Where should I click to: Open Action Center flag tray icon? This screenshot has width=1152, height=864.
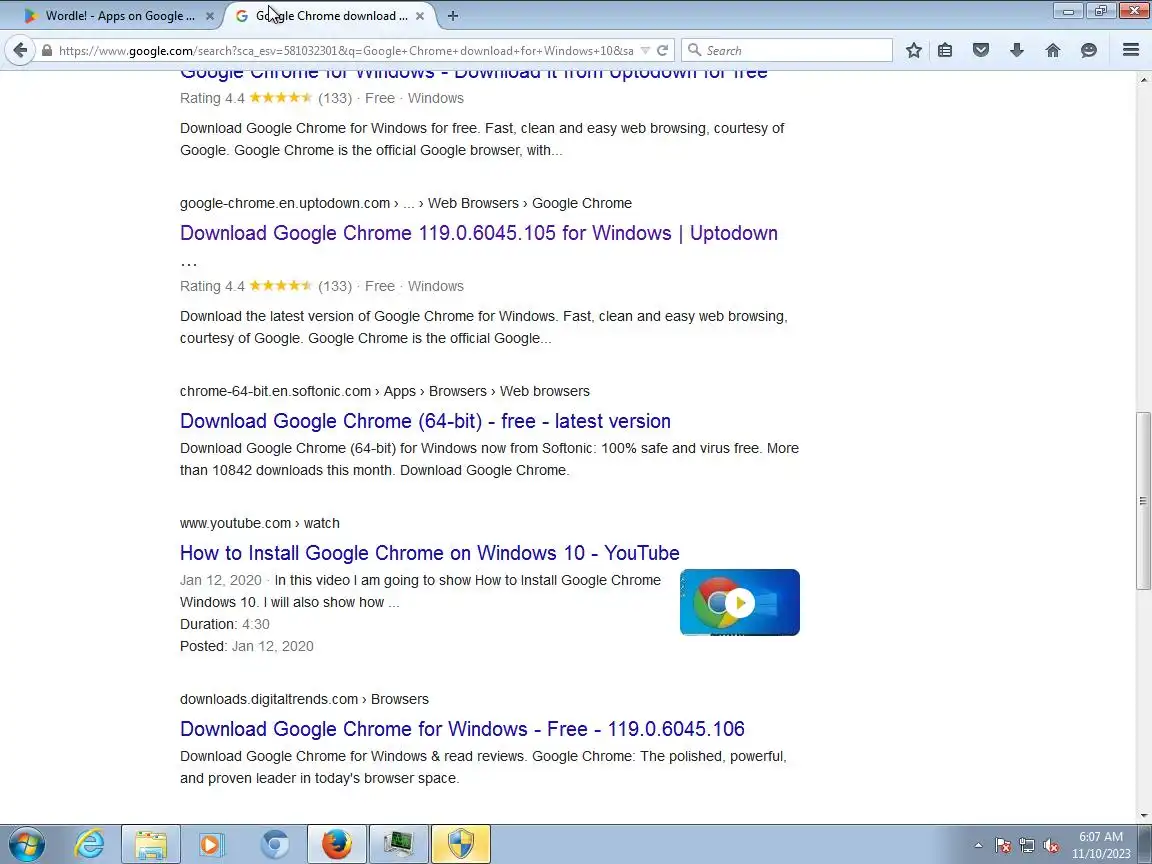pyautogui.click(x=1003, y=846)
